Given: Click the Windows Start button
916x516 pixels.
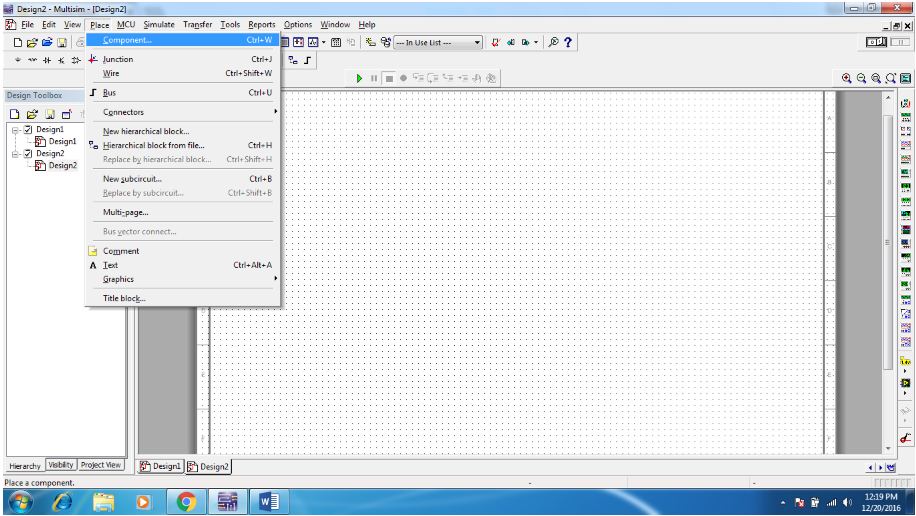Looking at the screenshot, I should (20, 502).
